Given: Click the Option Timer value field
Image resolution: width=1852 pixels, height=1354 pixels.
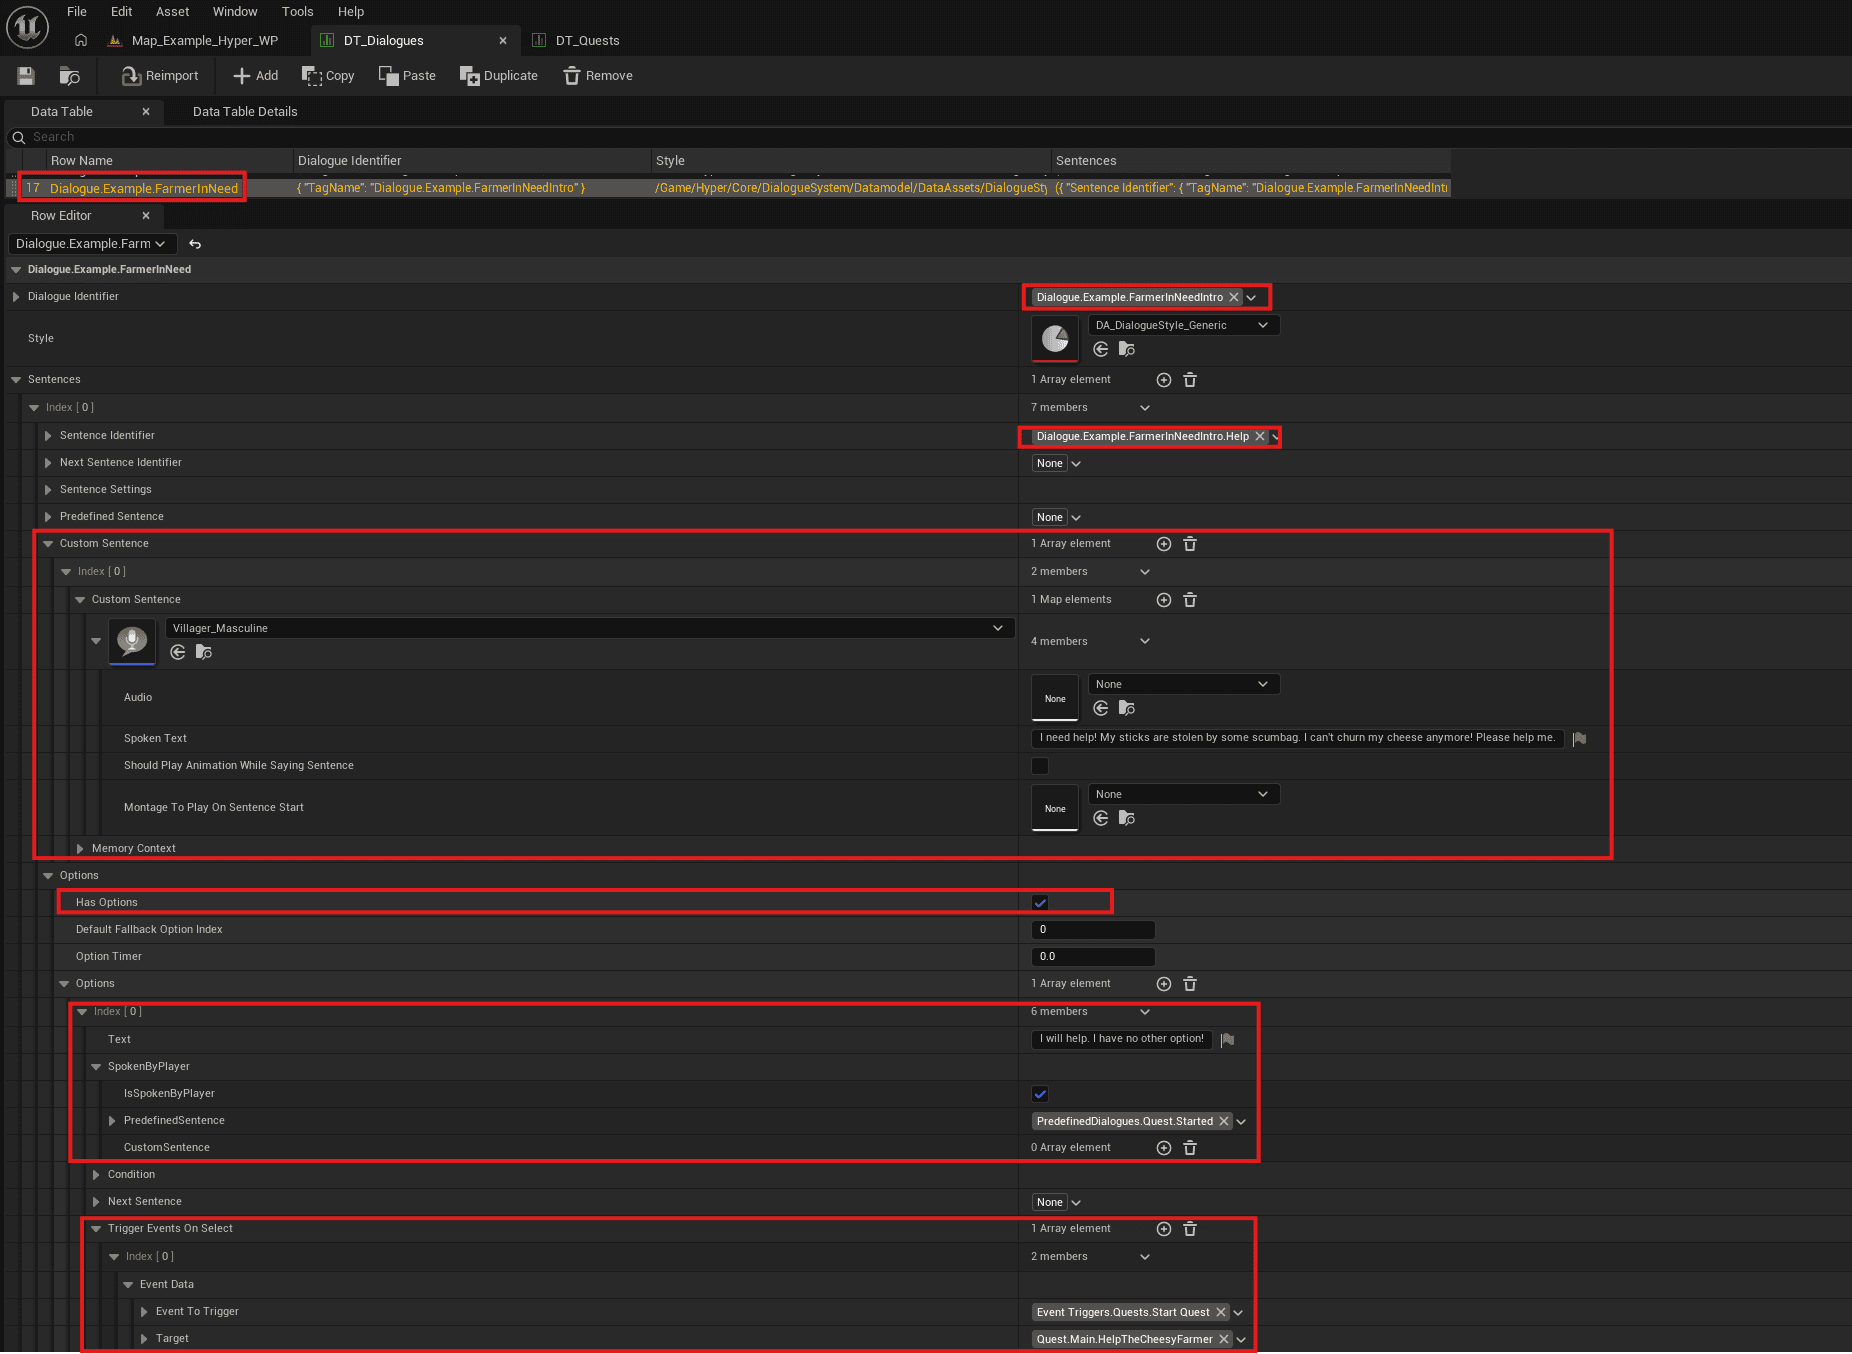Looking at the screenshot, I should pos(1093,957).
